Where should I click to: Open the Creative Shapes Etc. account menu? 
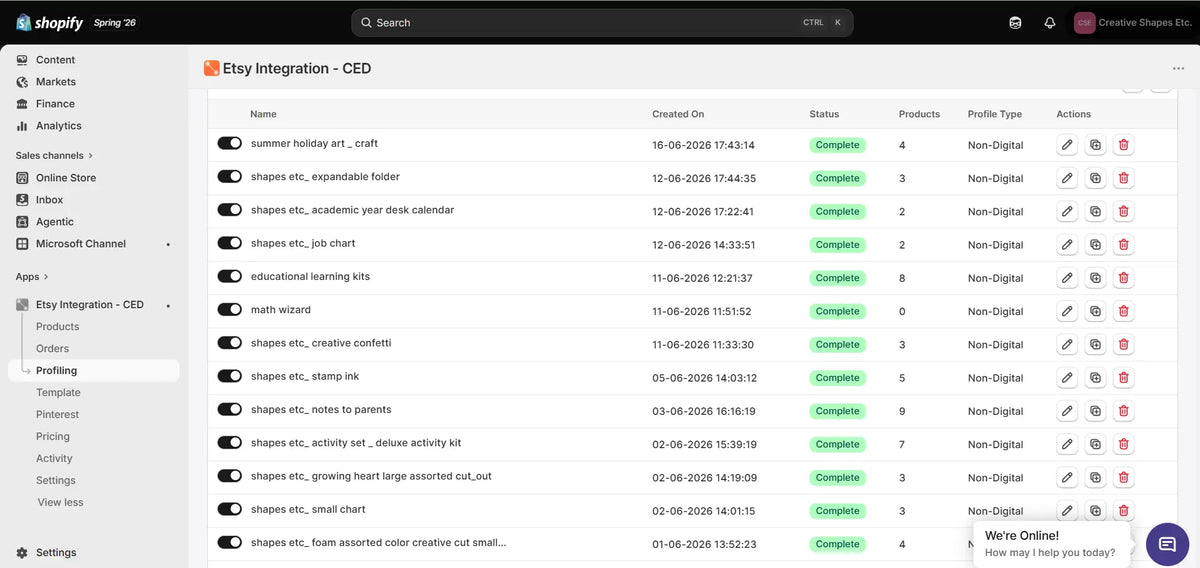(1132, 22)
